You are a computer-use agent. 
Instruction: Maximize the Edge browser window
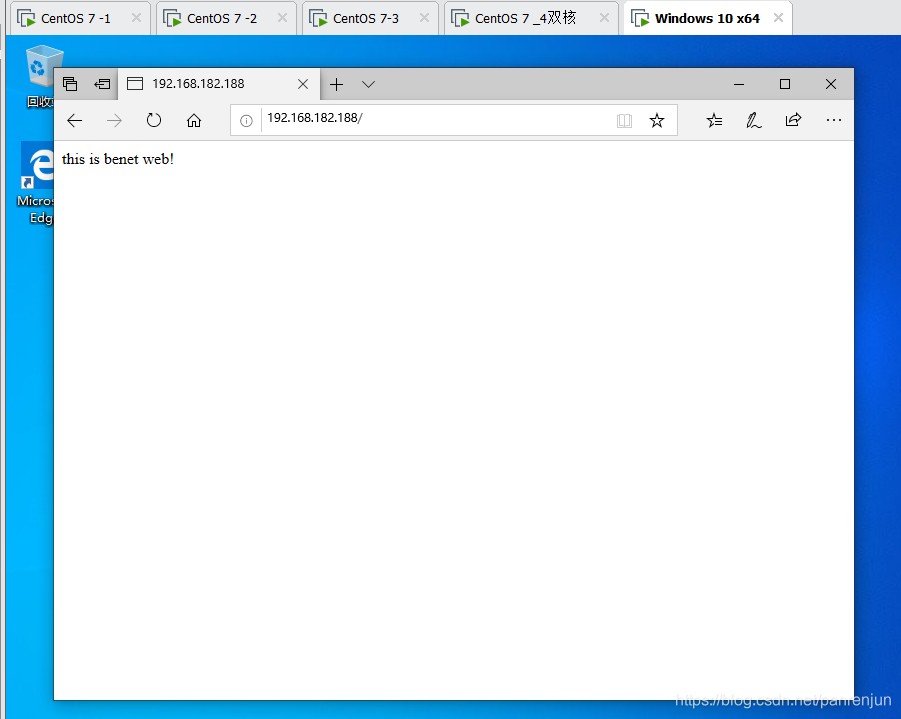click(784, 84)
